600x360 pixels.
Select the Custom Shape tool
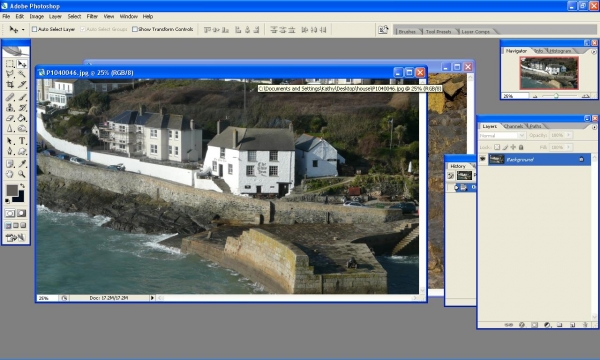22,151
